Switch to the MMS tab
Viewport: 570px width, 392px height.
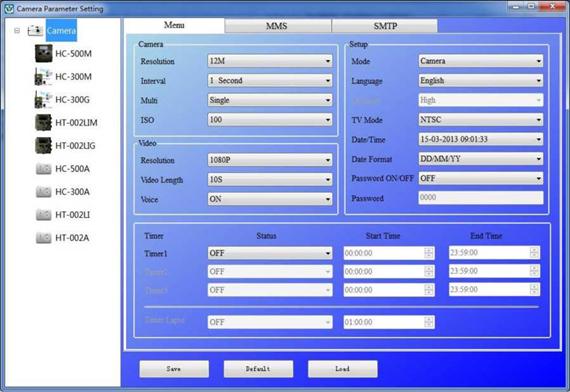tap(278, 26)
